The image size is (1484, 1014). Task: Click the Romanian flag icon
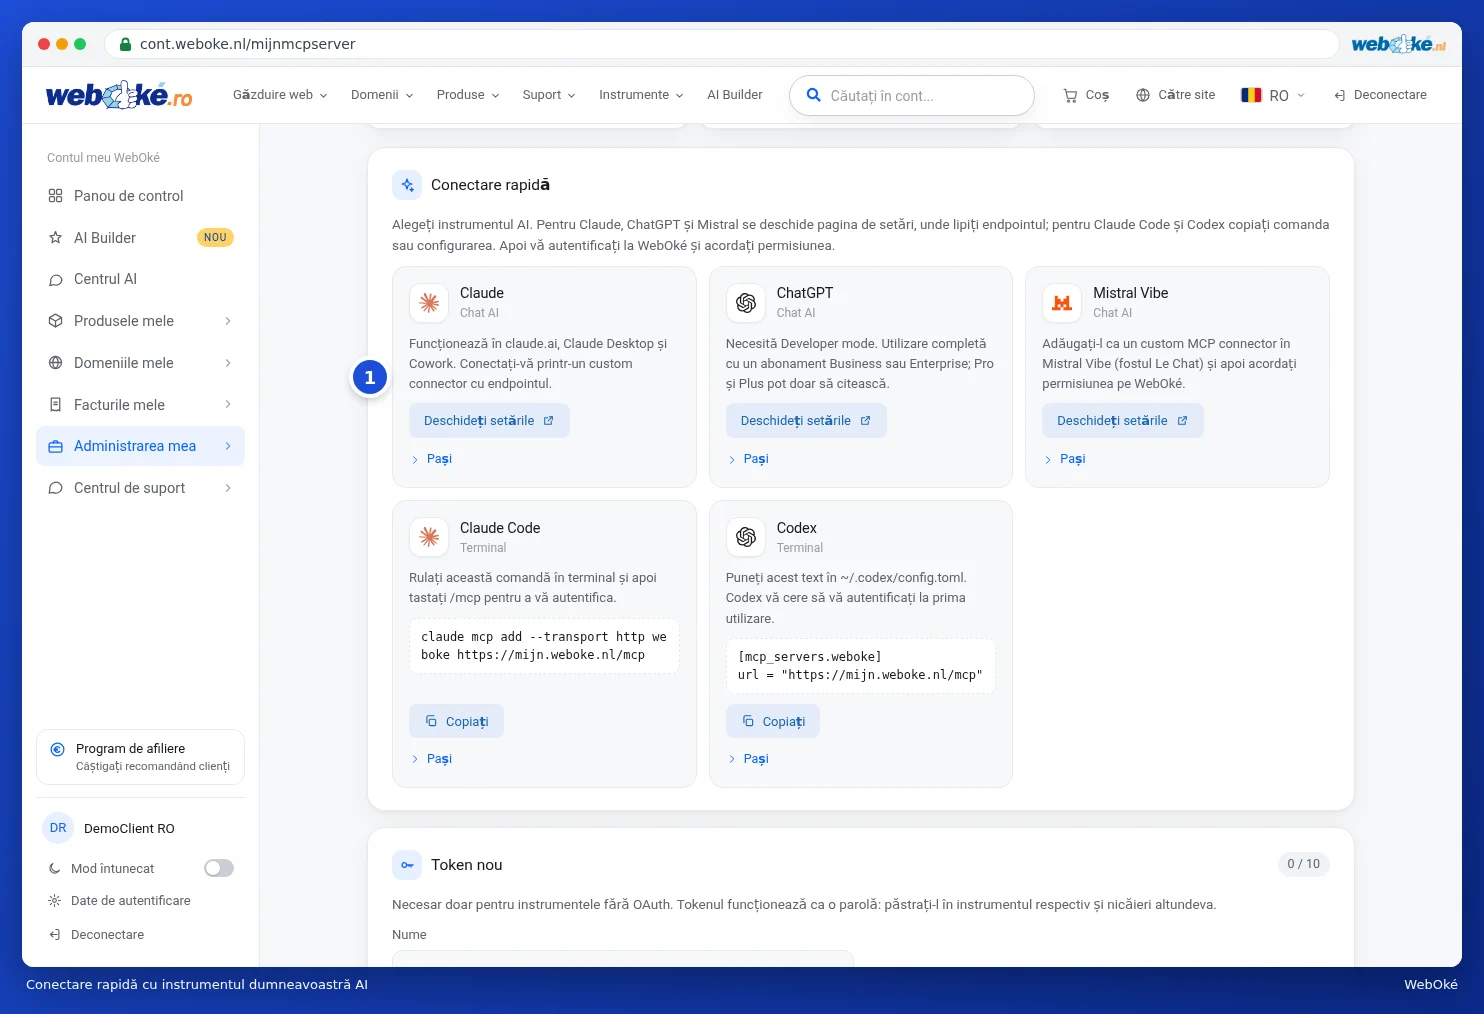pos(1251,95)
